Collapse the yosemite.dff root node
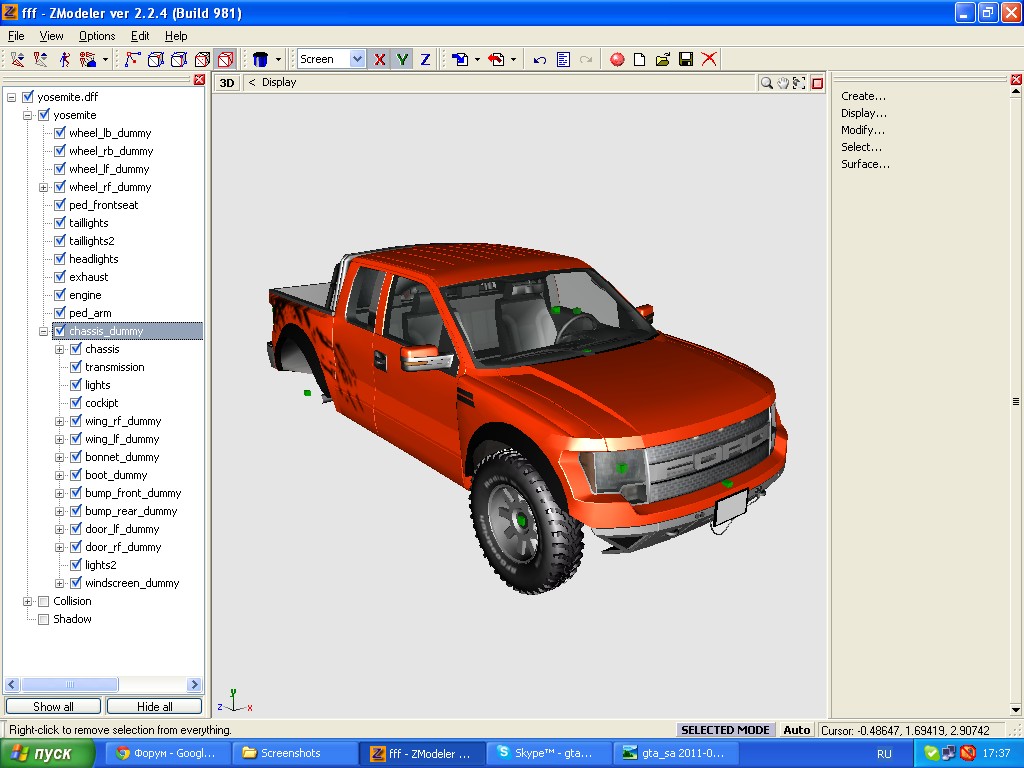This screenshot has width=1024, height=768. (12, 97)
